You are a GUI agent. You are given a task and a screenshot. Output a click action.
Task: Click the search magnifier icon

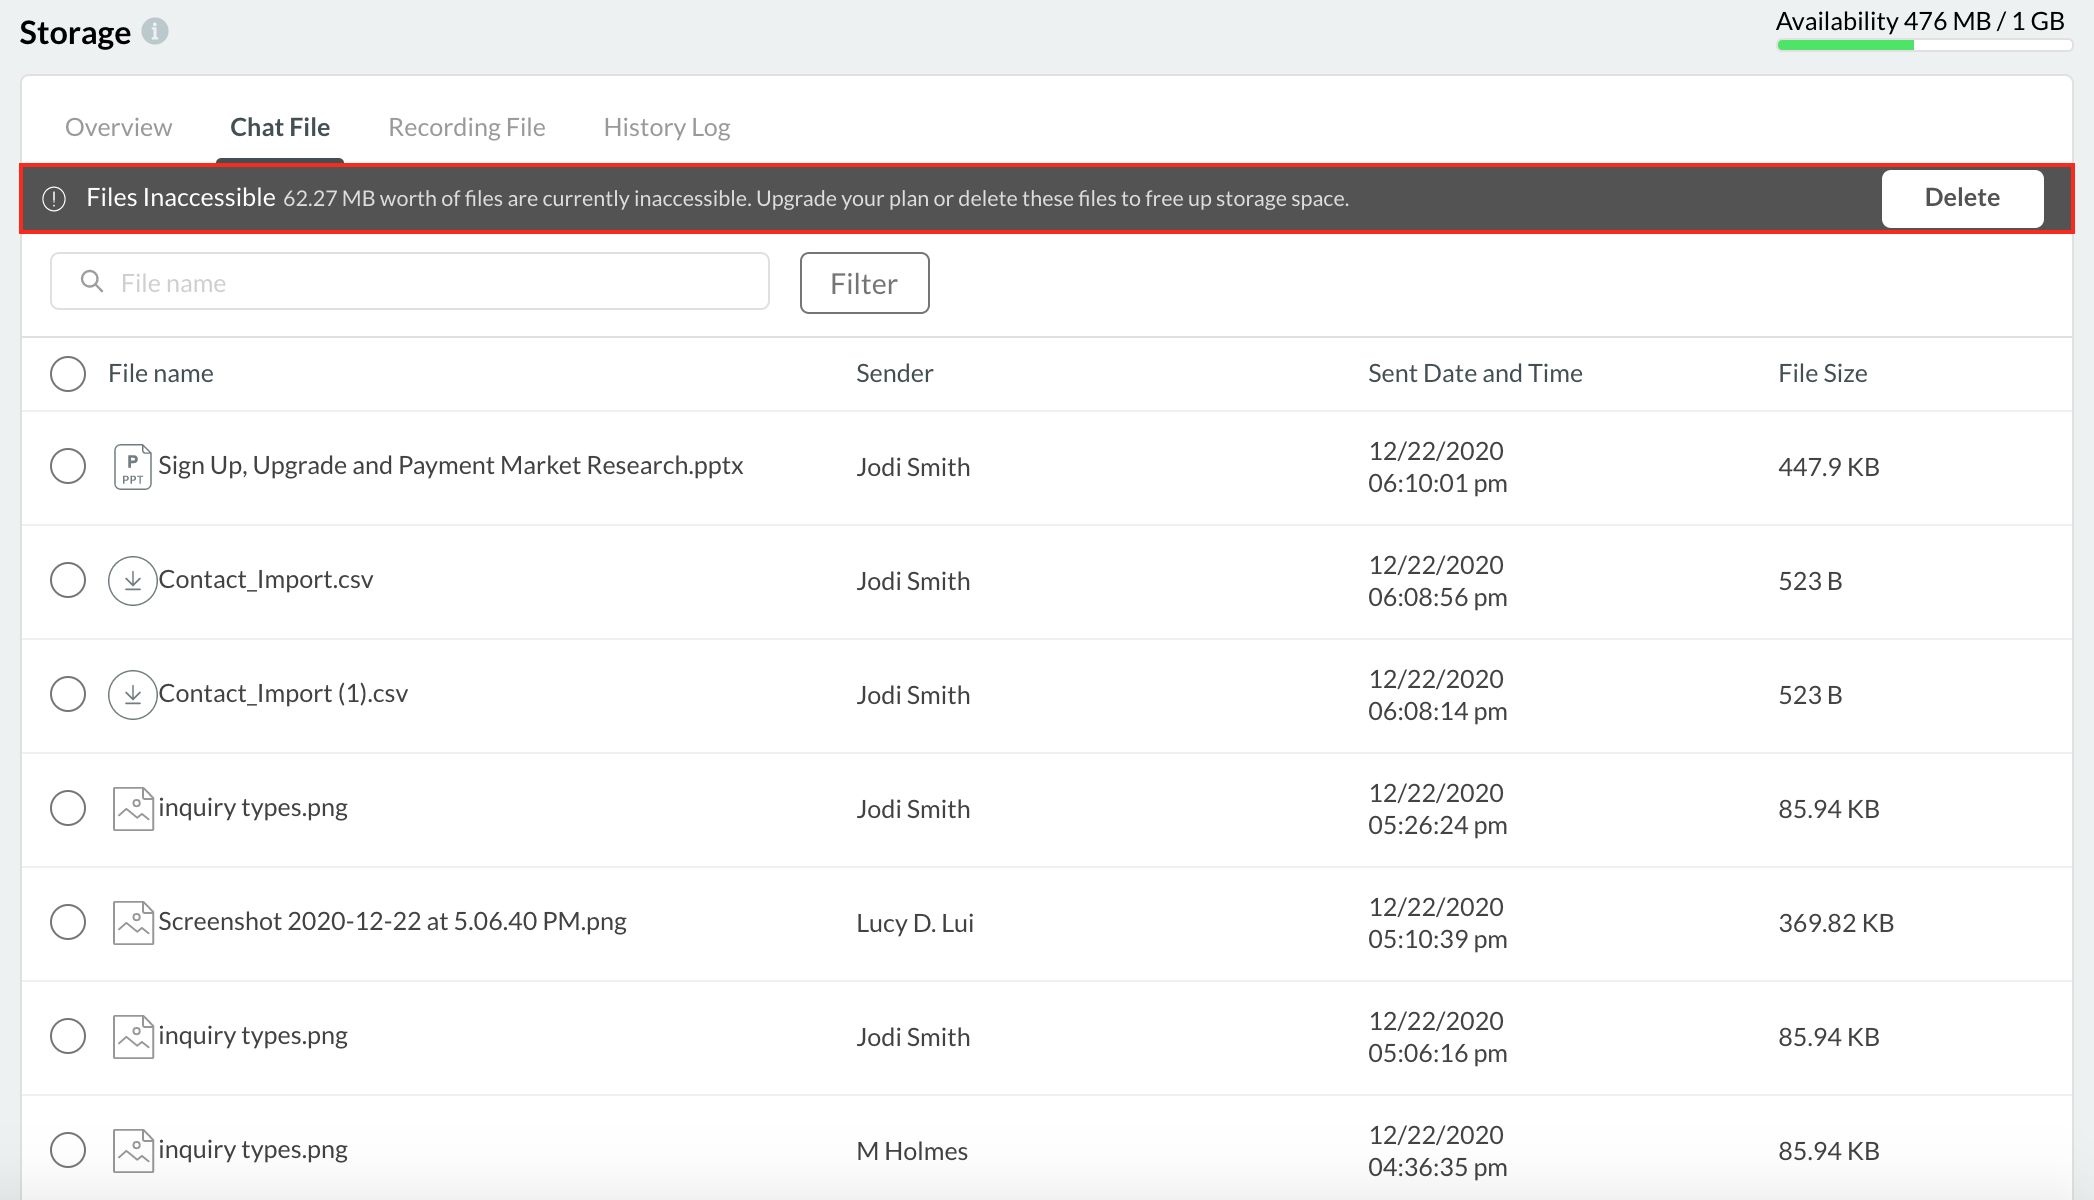tap(92, 282)
